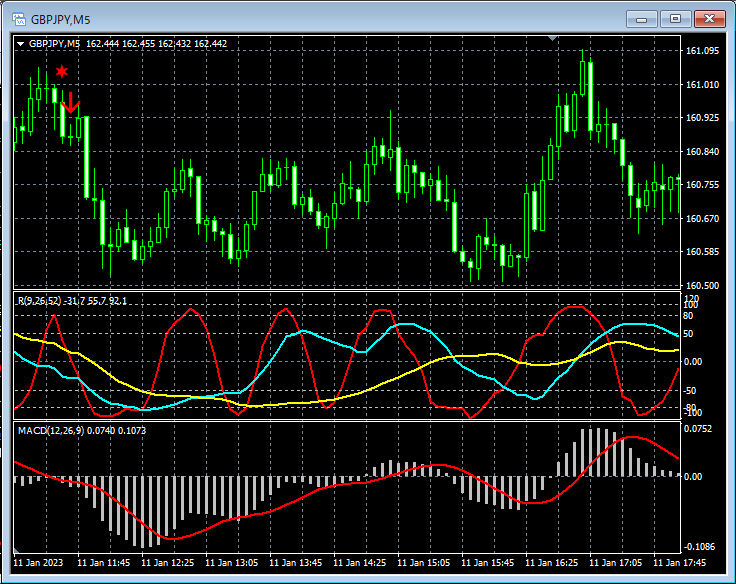Image resolution: width=736 pixels, height=584 pixels.
Task: Open the GBPJPY,M5 dropdown triangle in chart
Action: click(x=20, y=44)
